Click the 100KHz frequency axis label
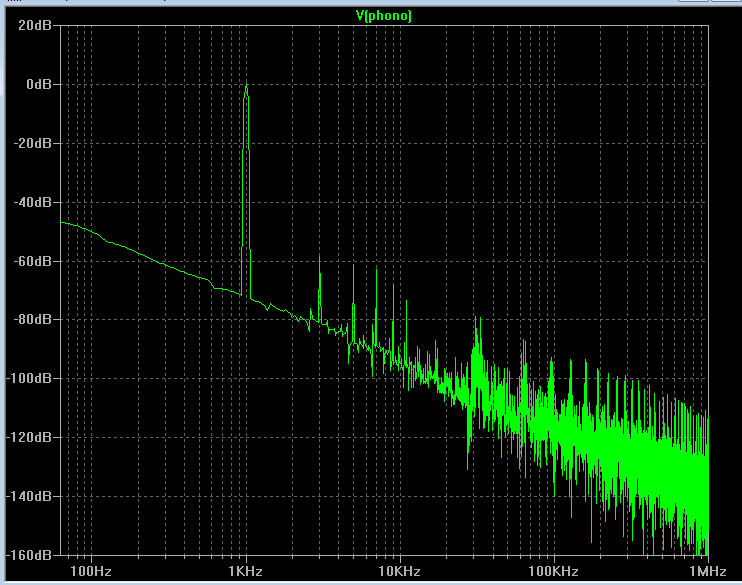 (x=554, y=571)
